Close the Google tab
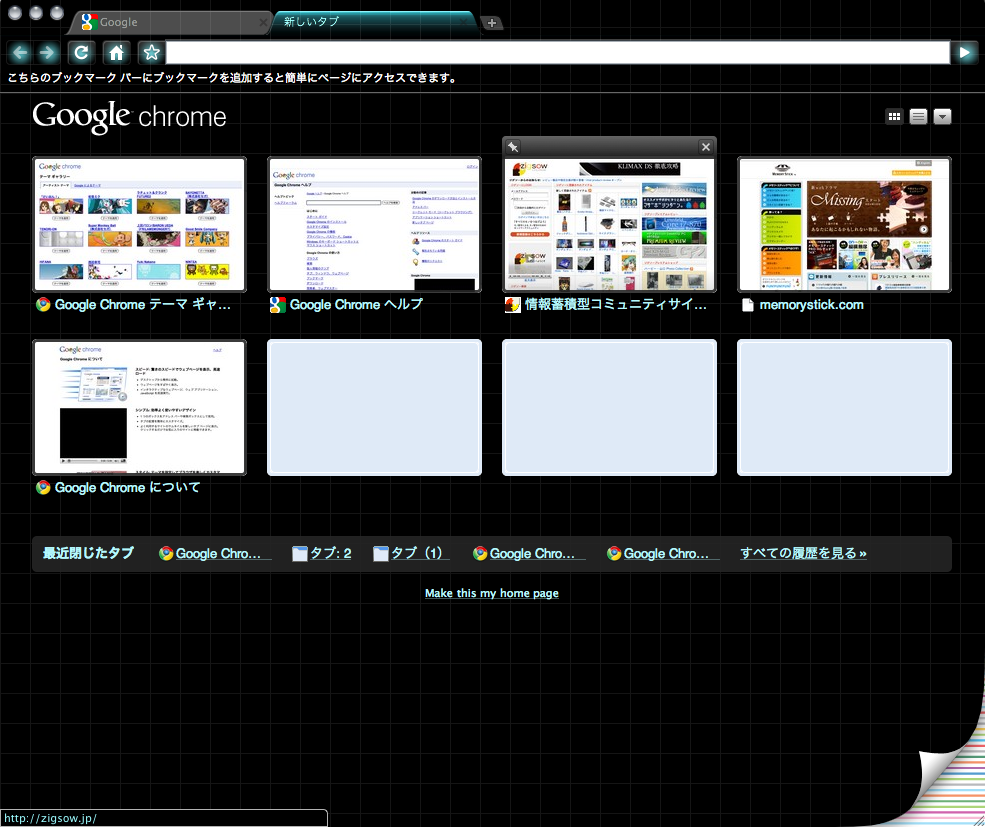Viewport: 985px width, 827px height. coord(263,23)
